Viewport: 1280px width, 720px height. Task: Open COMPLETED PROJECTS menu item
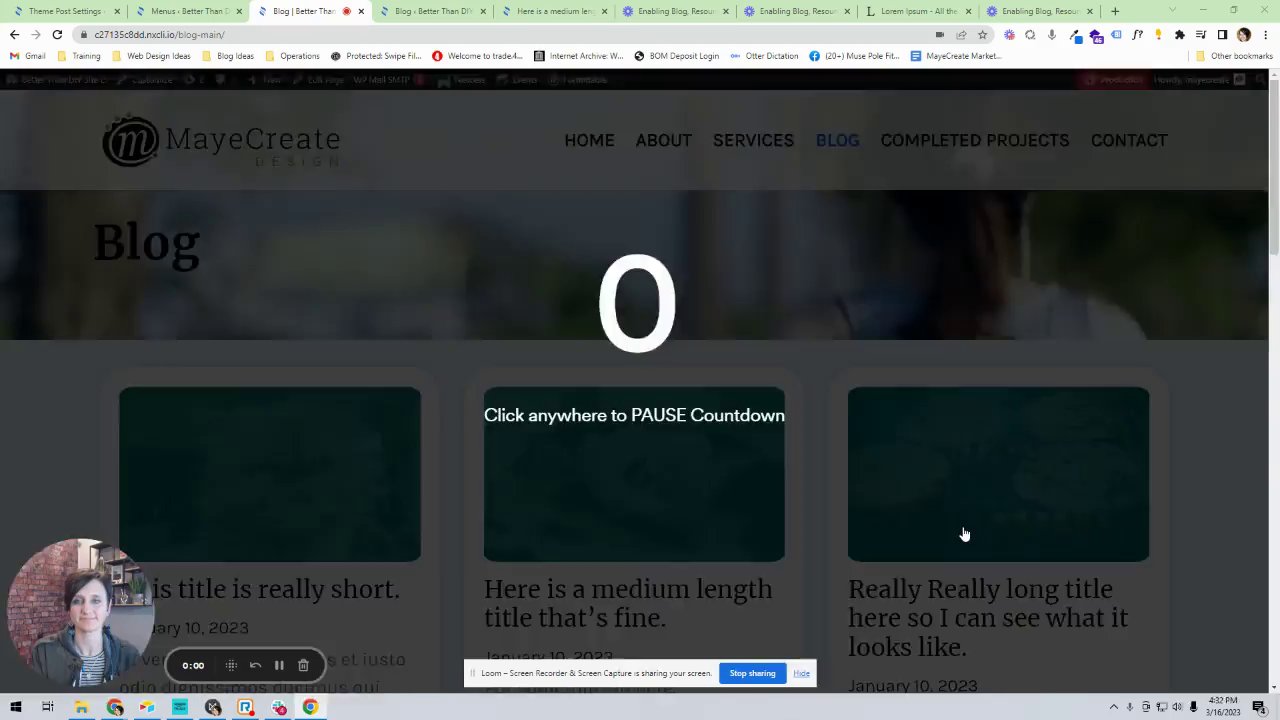click(975, 140)
